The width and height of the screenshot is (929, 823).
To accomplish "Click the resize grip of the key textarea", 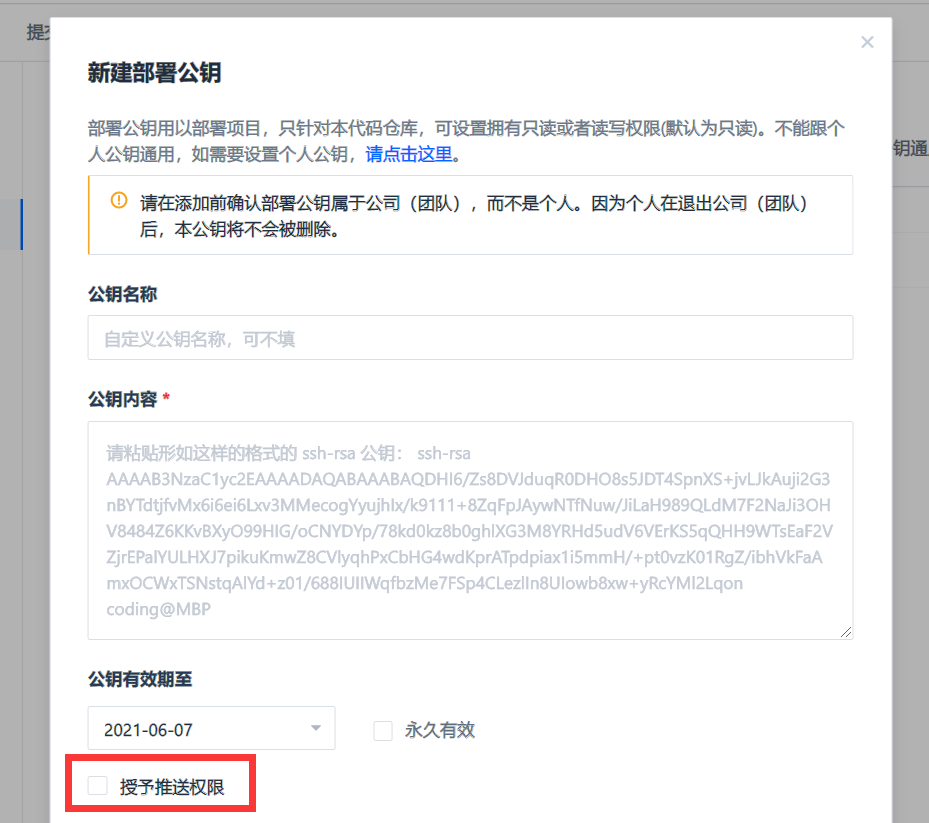I will tap(846, 632).
